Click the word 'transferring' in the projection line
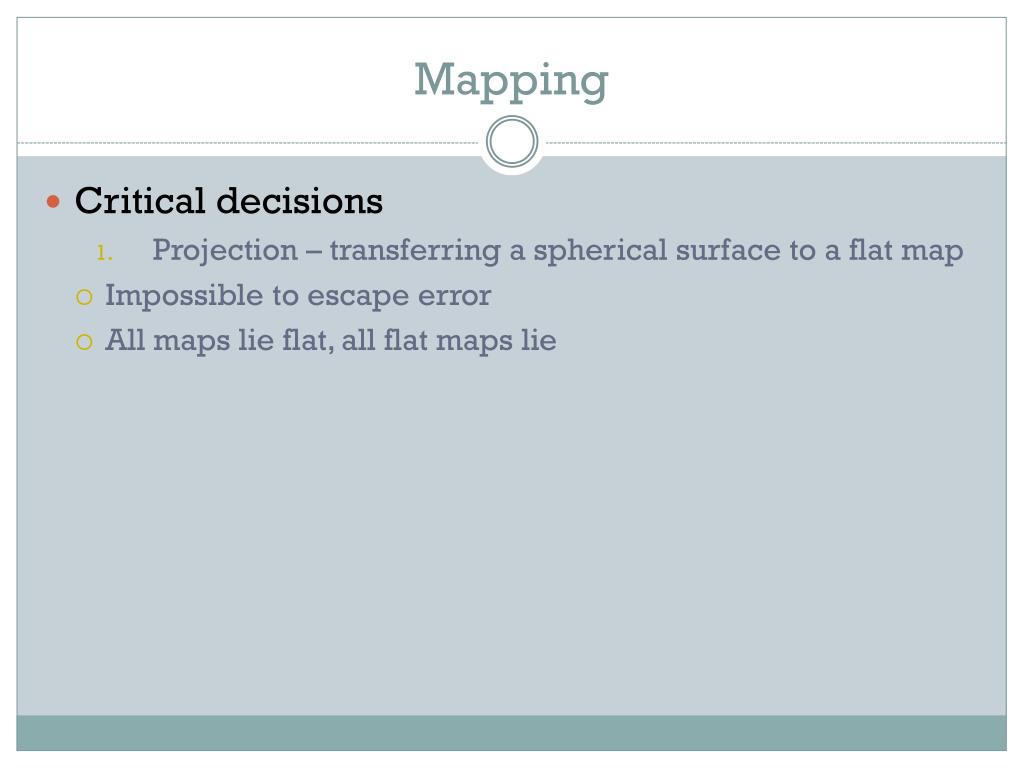The image size is (1024, 768). 415,251
